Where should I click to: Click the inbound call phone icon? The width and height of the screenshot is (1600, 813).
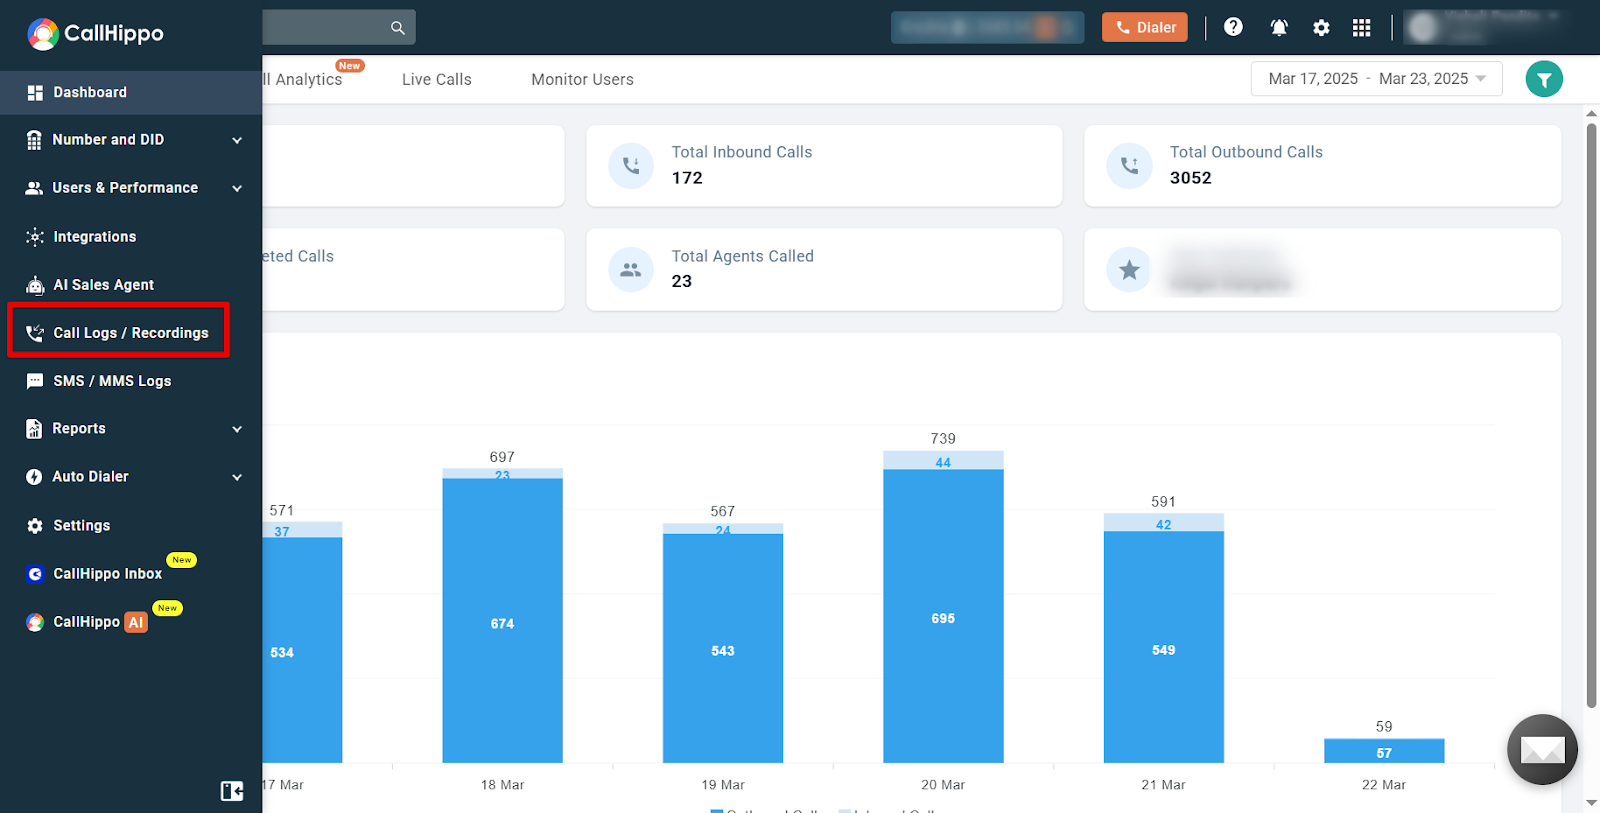pyautogui.click(x=631, y=166)
